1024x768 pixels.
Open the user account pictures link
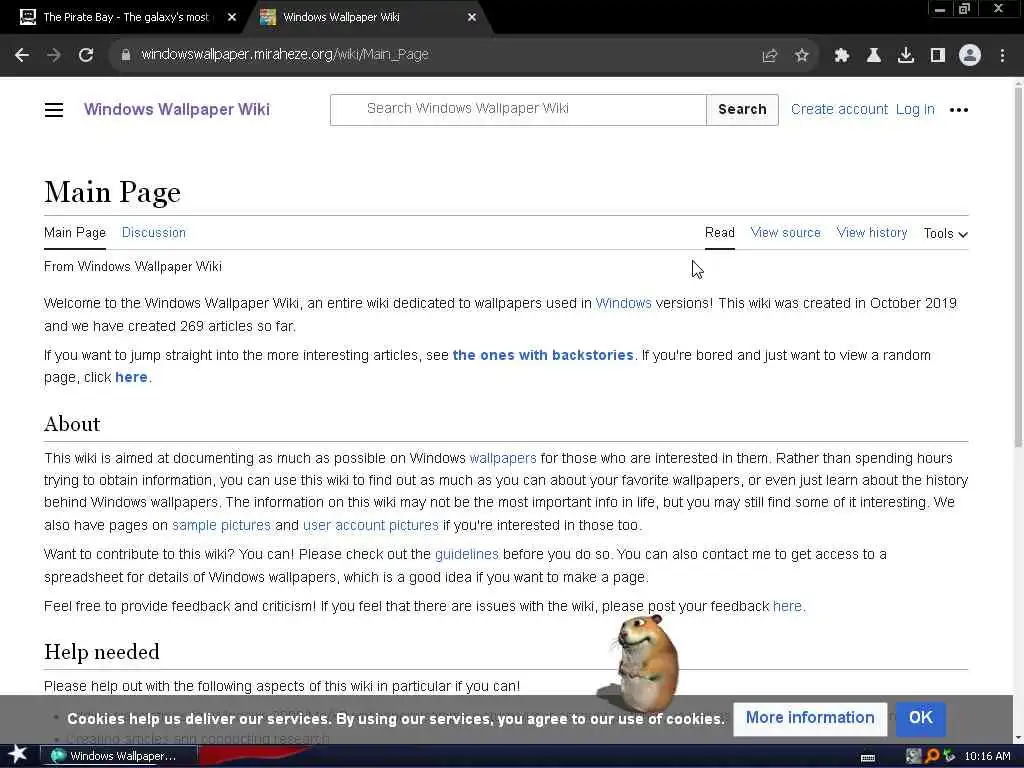click(371, 525)
